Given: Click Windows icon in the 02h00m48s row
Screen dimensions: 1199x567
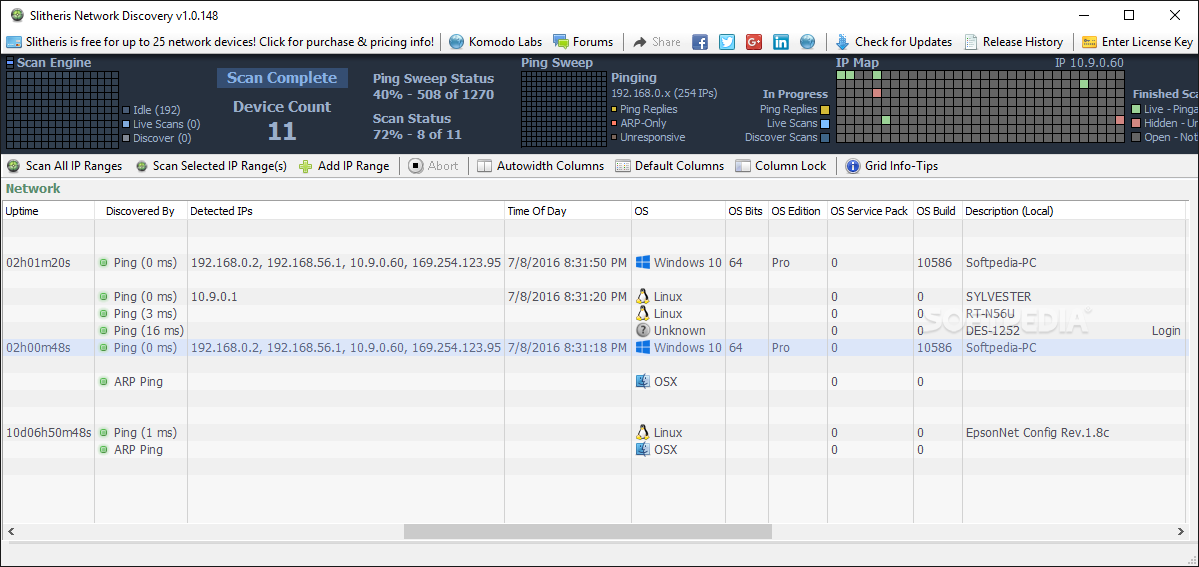Looking at the screenshot, I should click(643, 347).
